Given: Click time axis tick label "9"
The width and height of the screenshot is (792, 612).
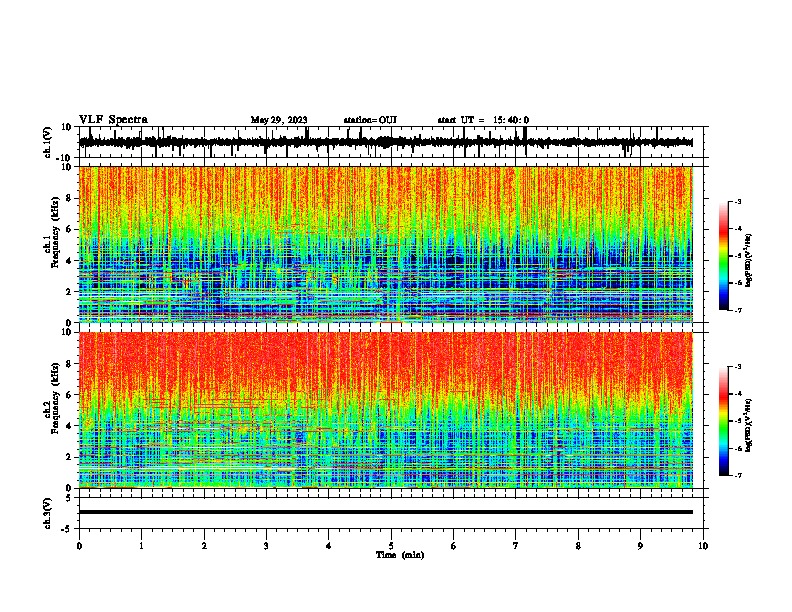Looking at the screenshot, I should point(640,546).
